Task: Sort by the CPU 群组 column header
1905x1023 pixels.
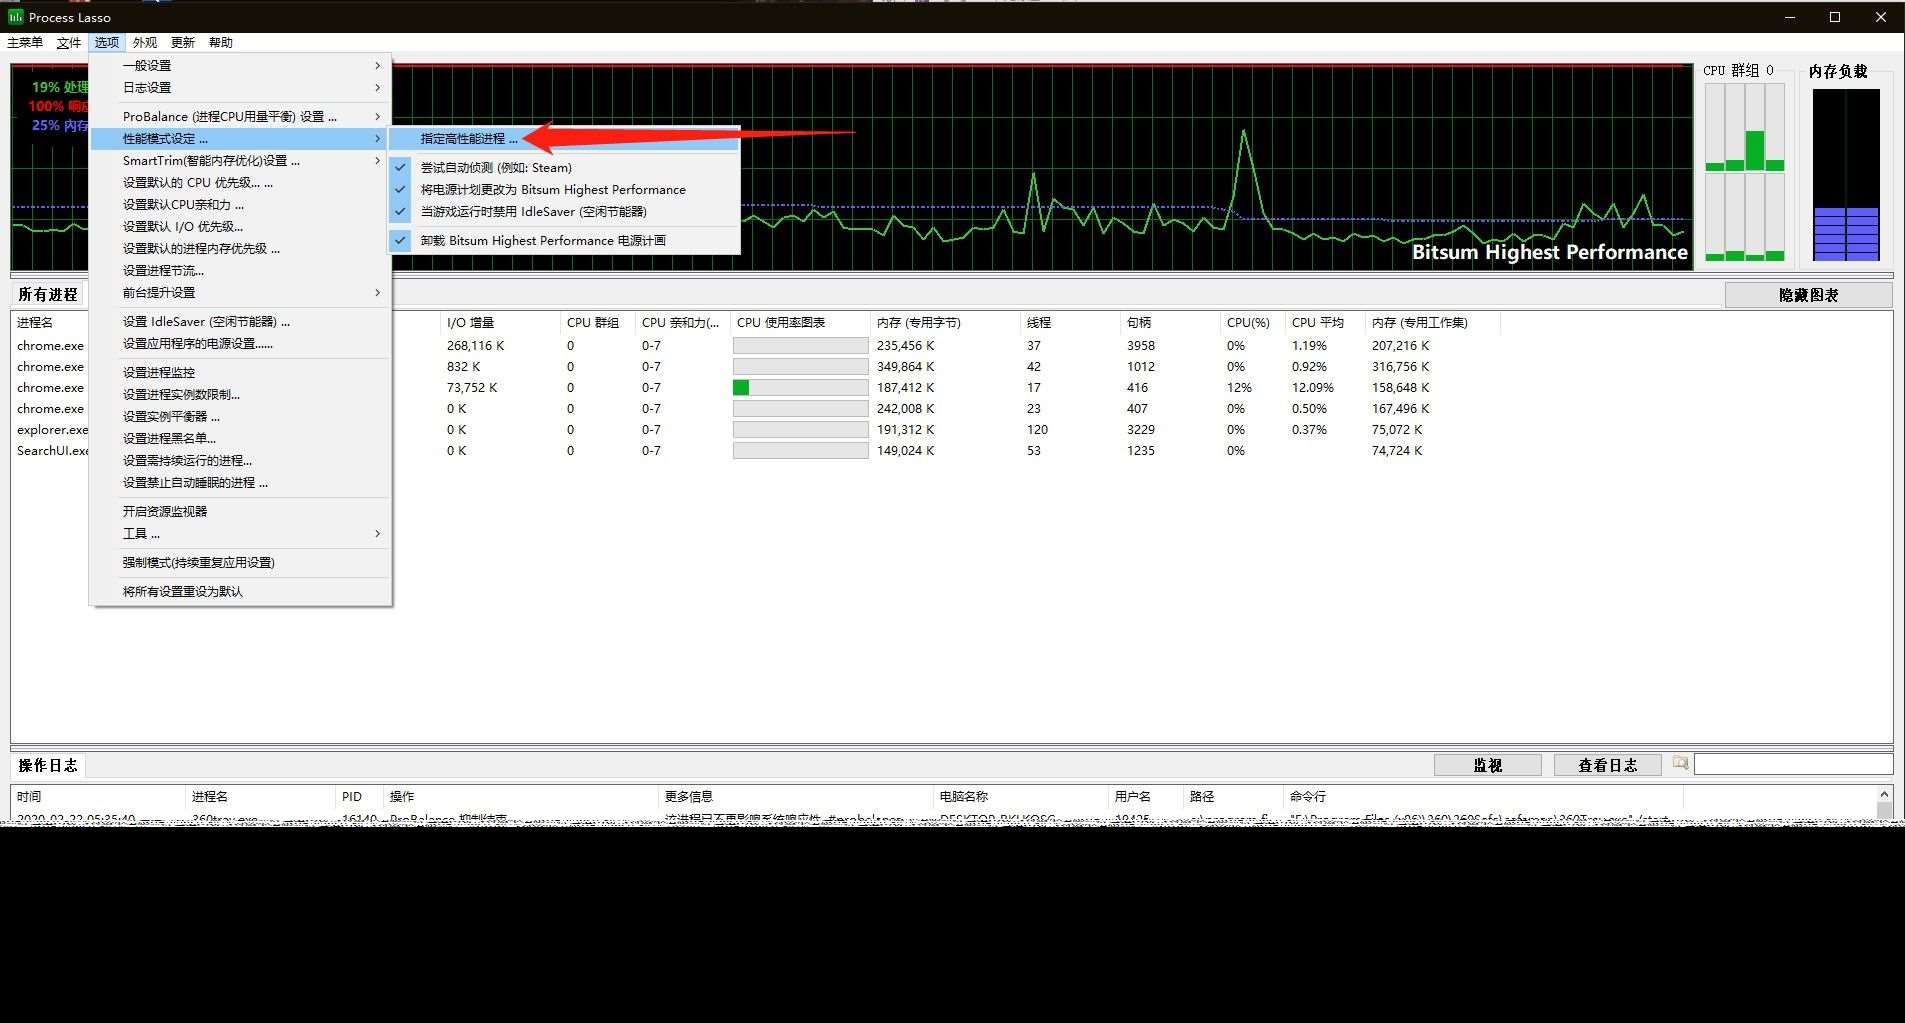Action: [x=597, y=322]
